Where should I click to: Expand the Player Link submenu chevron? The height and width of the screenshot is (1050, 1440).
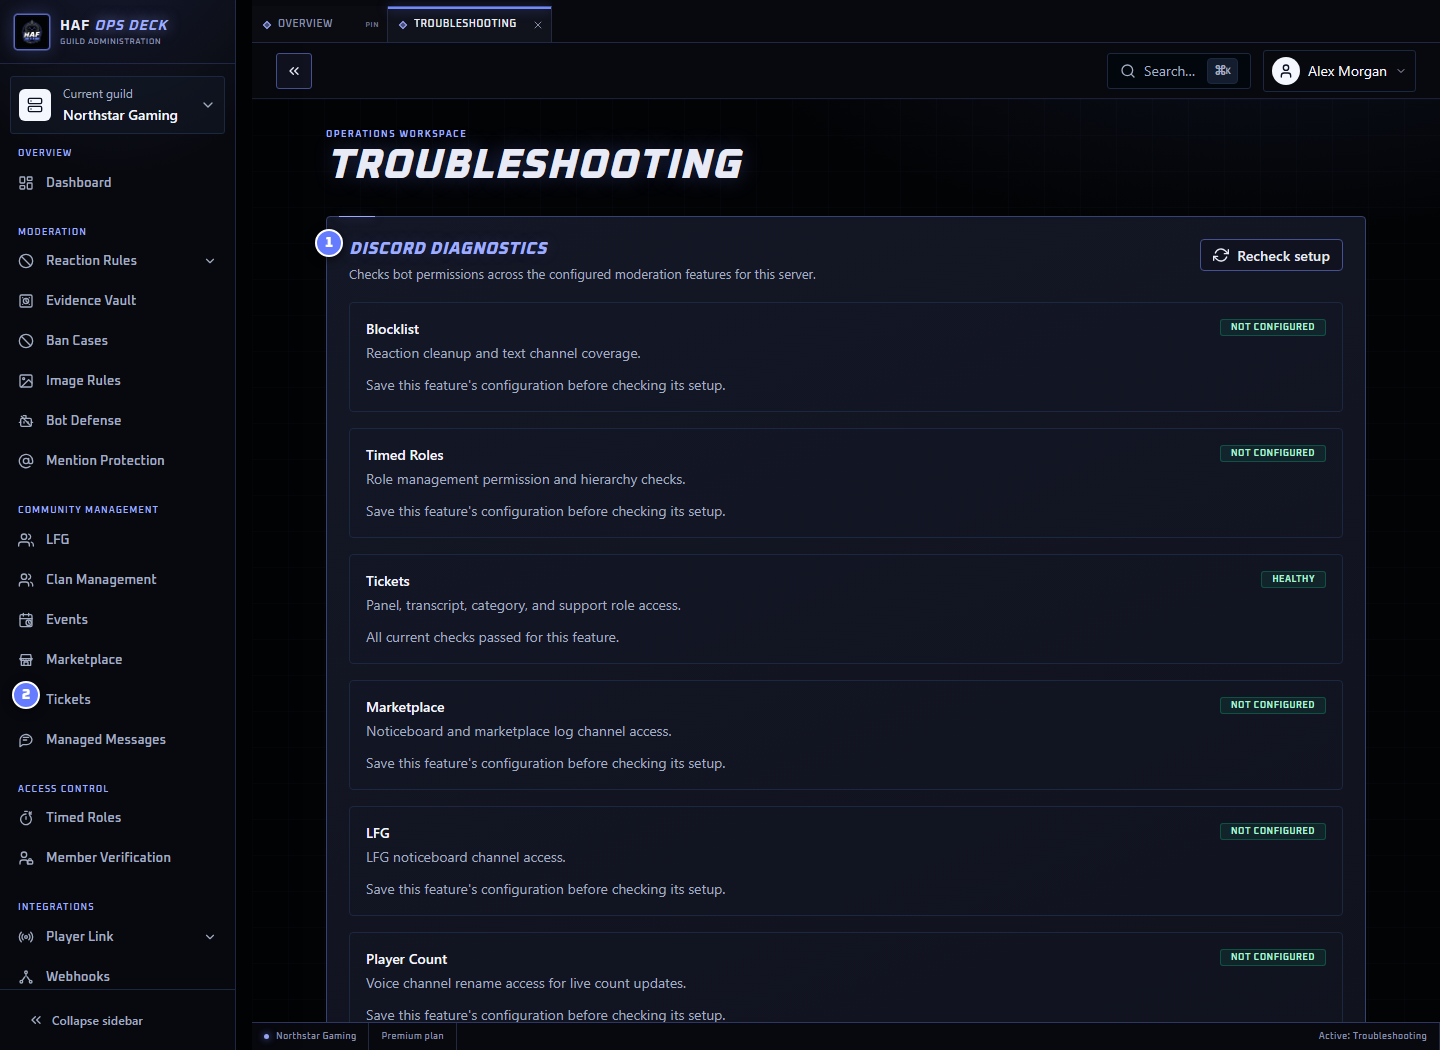[x=210, y=937]
